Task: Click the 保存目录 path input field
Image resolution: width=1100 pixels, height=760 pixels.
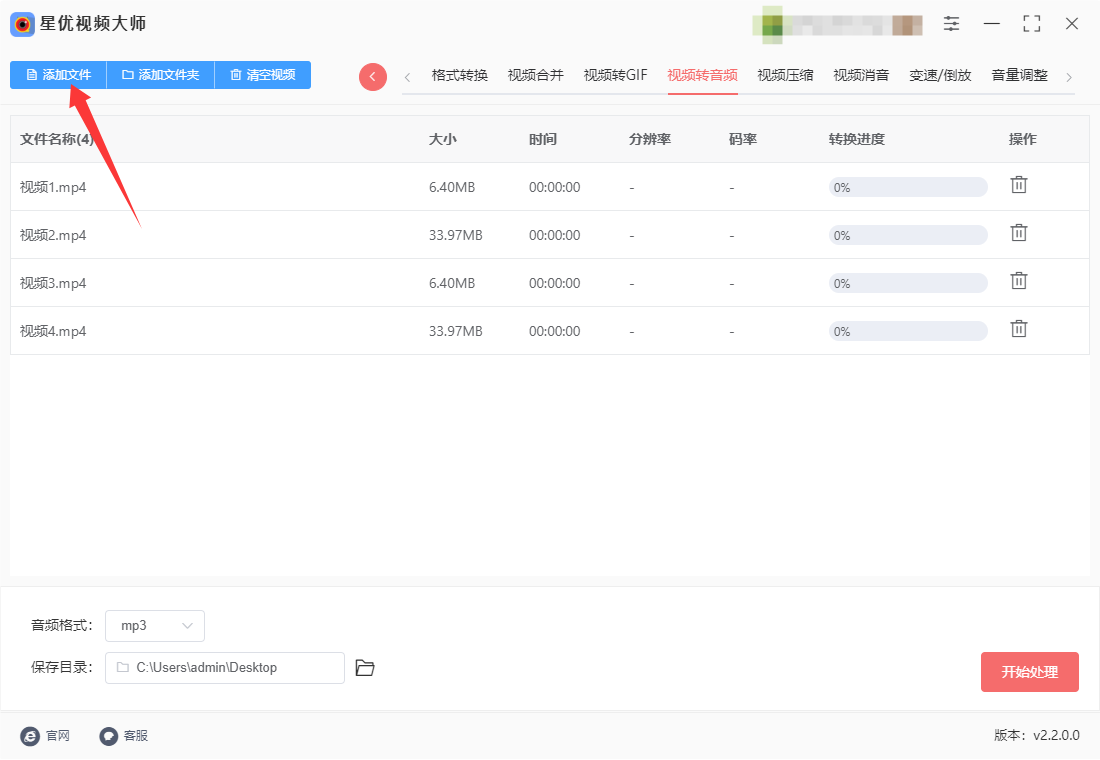Action: [224, 668]
